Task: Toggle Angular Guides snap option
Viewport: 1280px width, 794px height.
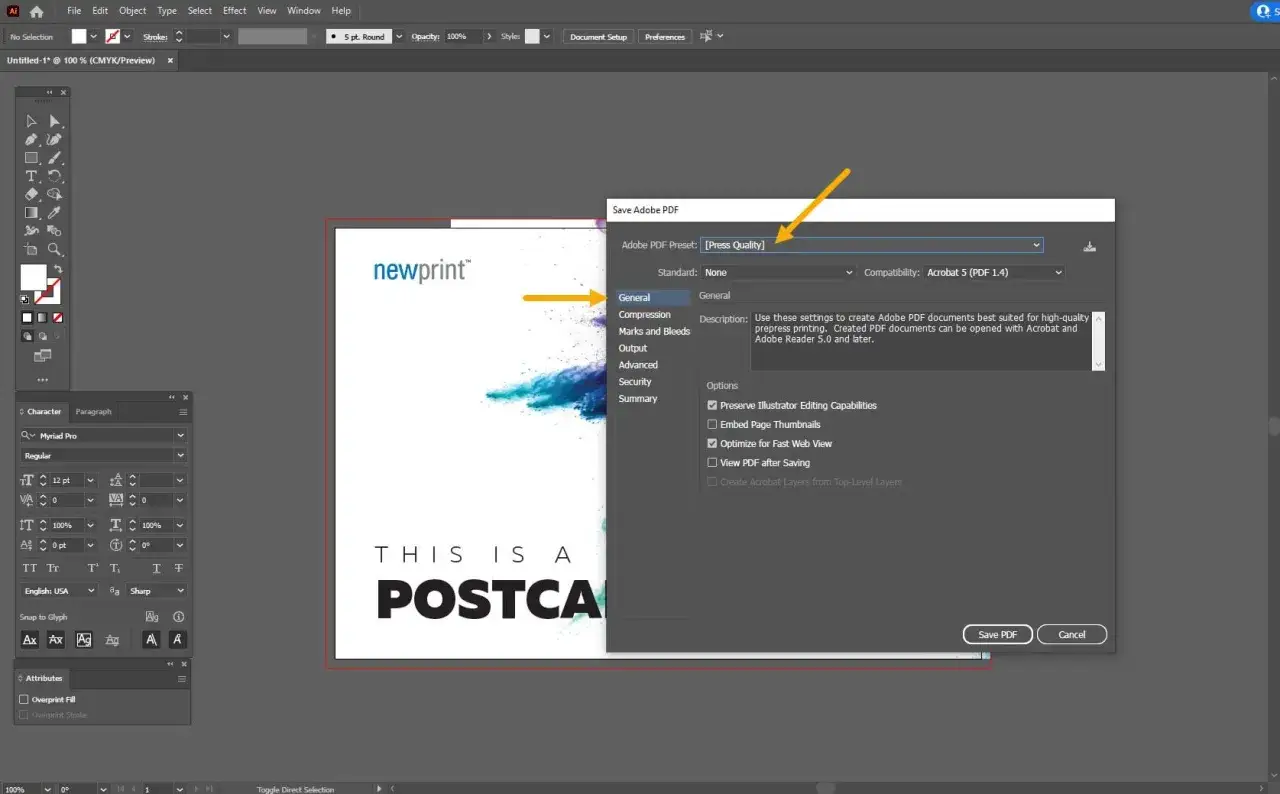Action: point(151,640)
